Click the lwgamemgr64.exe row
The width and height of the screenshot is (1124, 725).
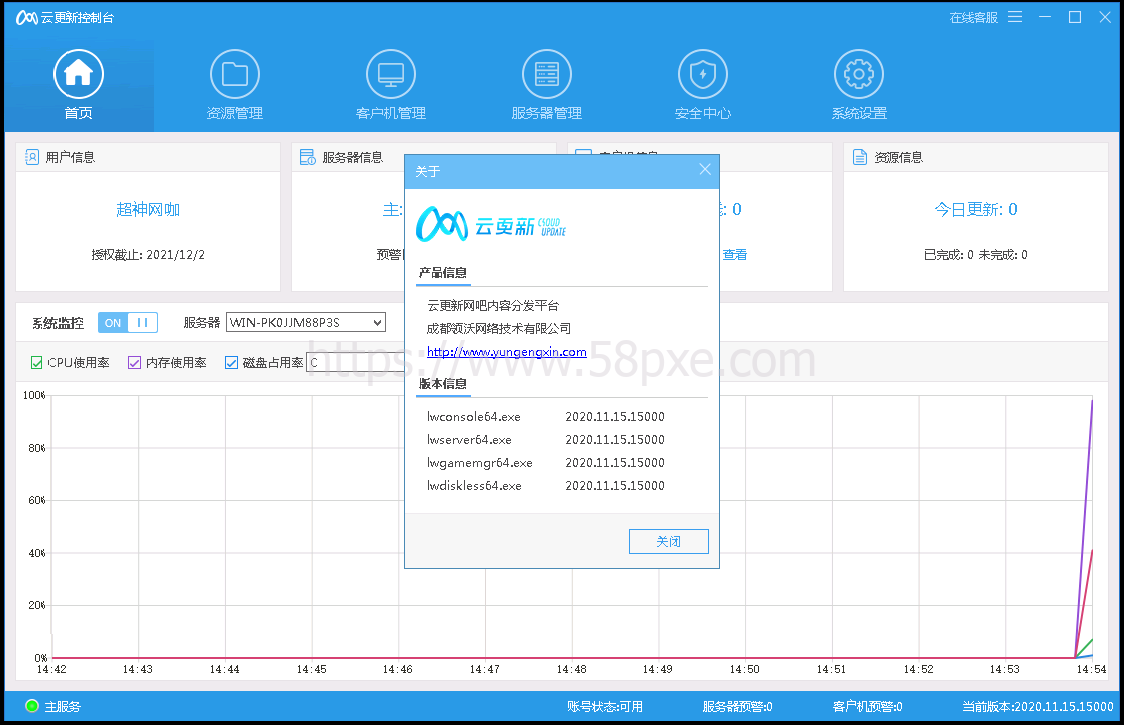(x=546, y=463)
